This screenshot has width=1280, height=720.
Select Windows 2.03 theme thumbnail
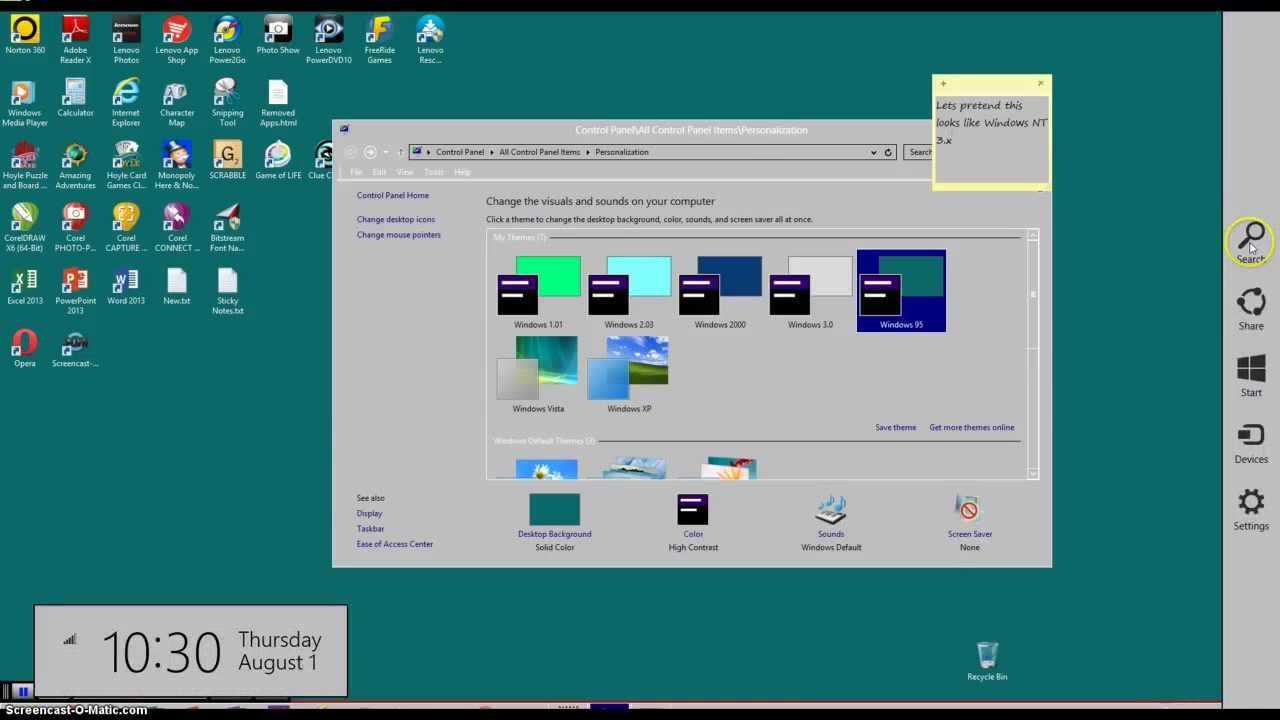pyautogui.click(x=629, y=292)
